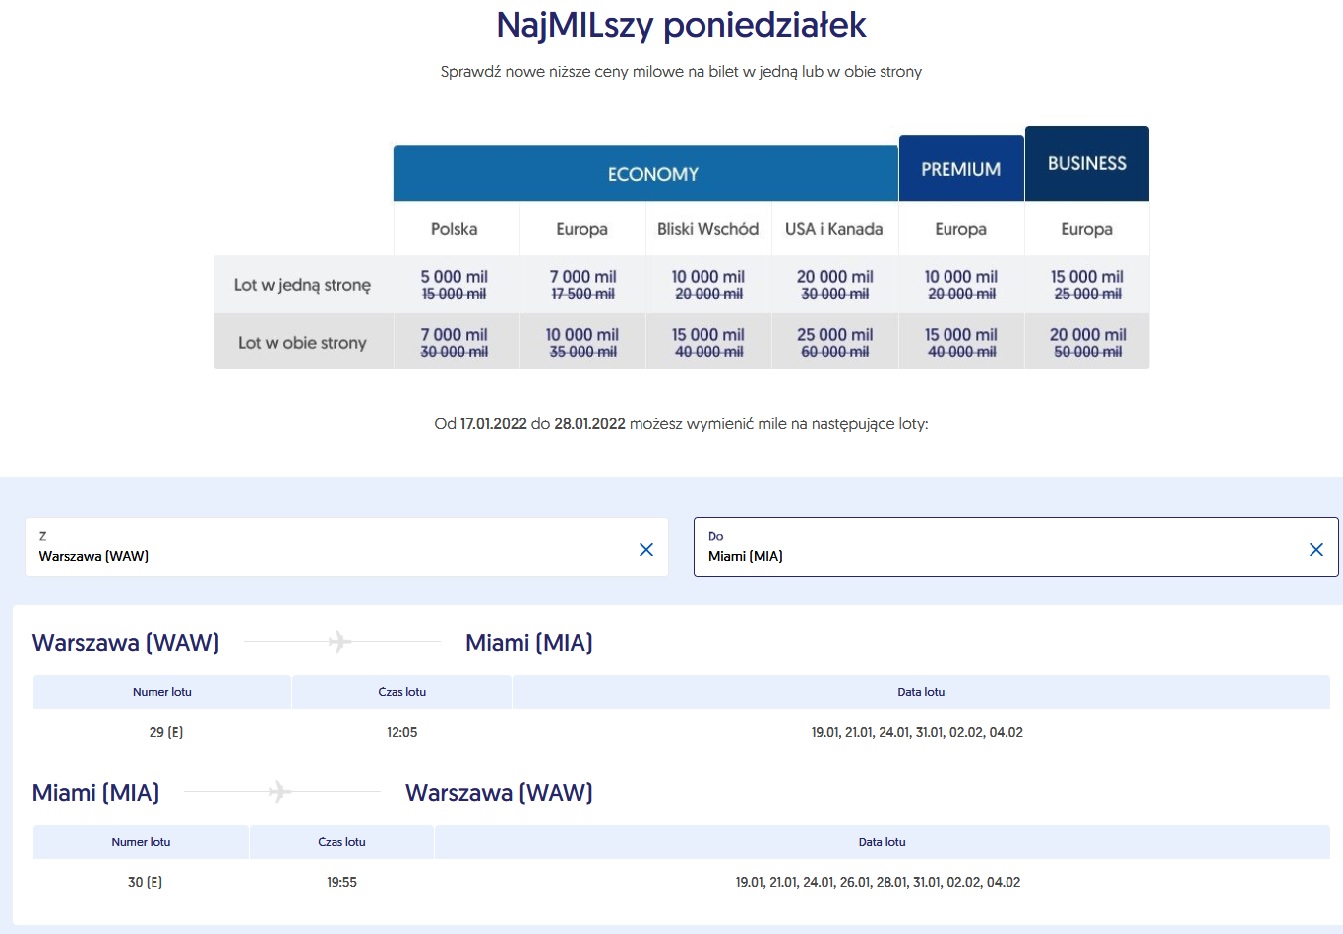Click the '20 000 mil' USA one-way price

[835, 277]
